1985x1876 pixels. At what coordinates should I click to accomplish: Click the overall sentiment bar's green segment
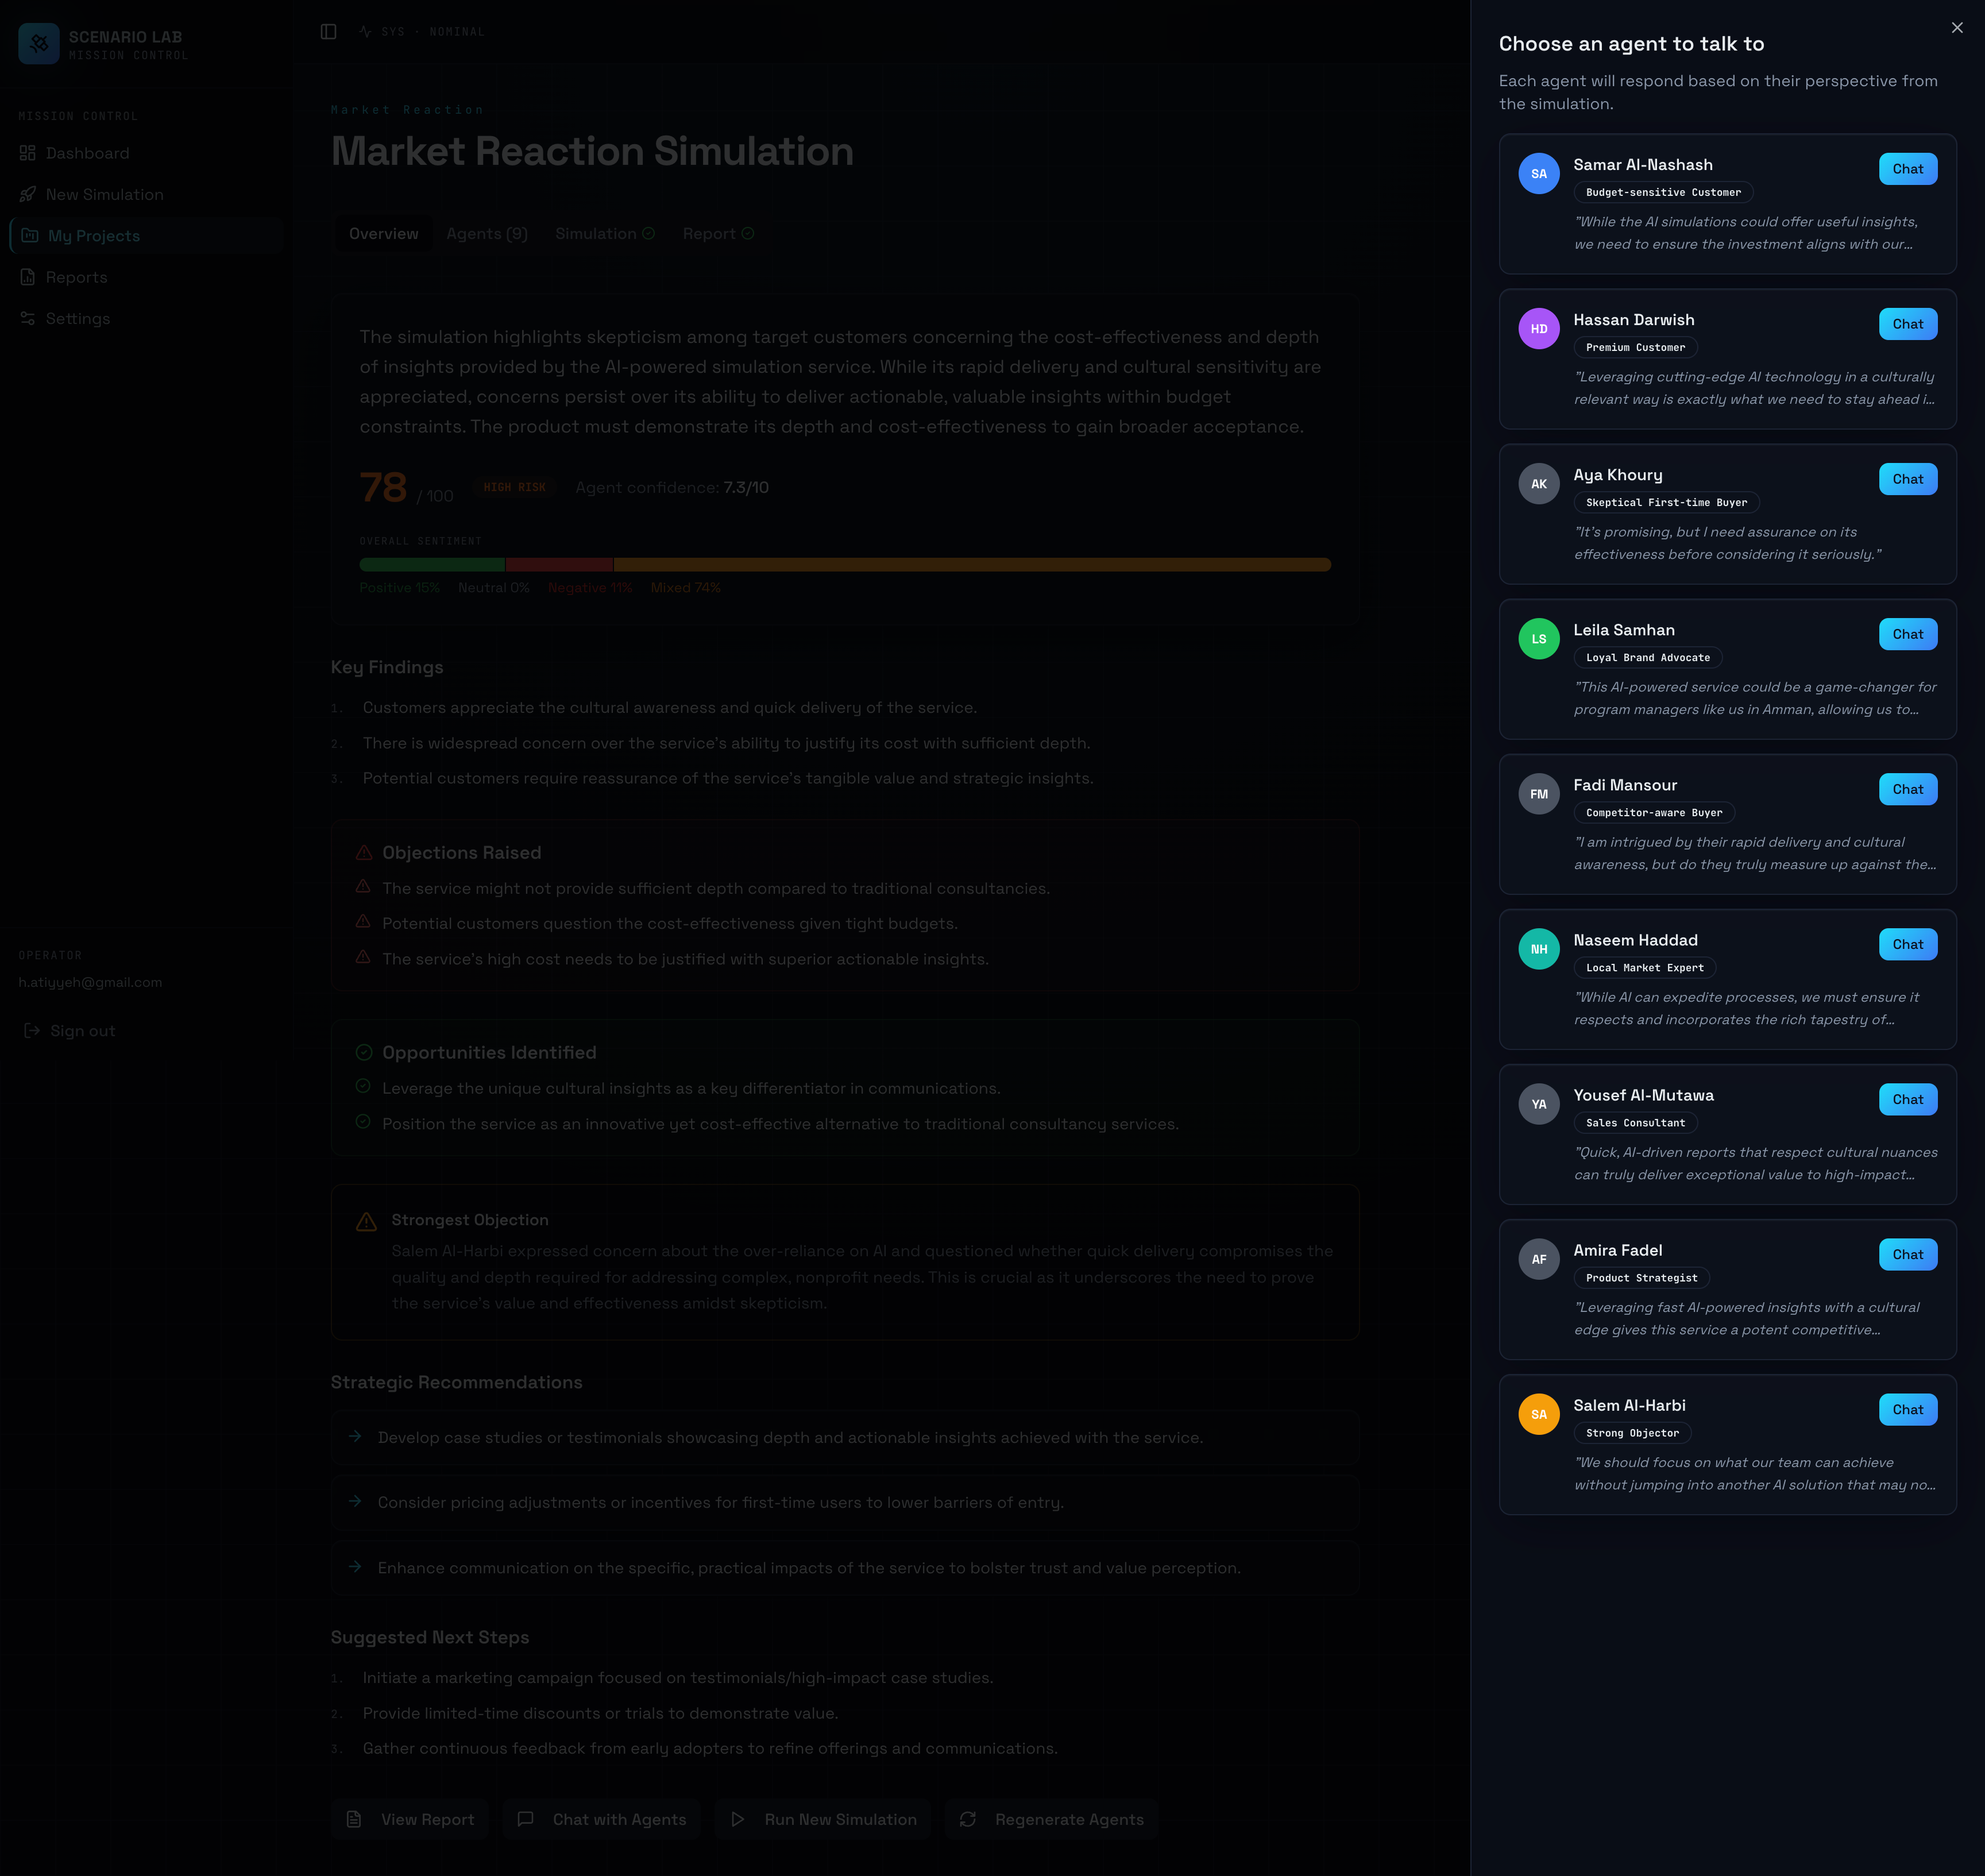[x=432, y=565]
